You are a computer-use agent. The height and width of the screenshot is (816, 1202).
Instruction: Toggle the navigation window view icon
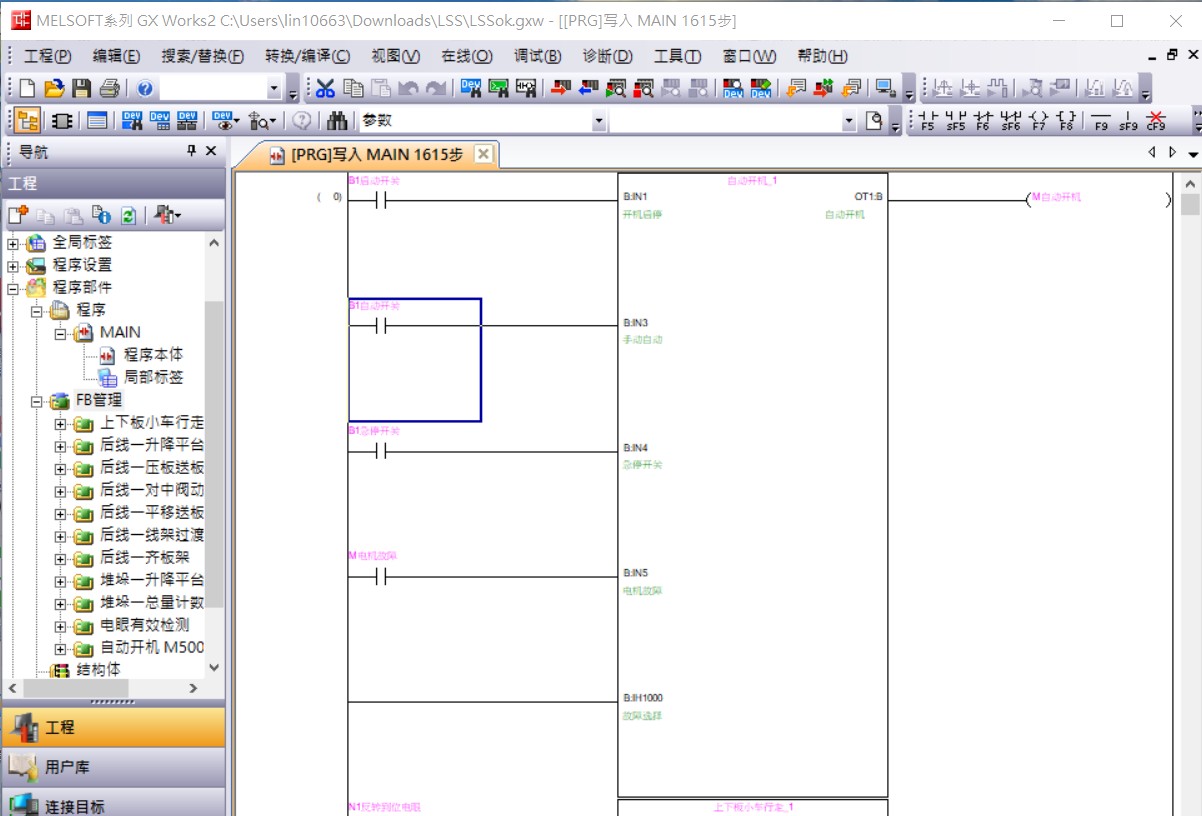[27, 121]
